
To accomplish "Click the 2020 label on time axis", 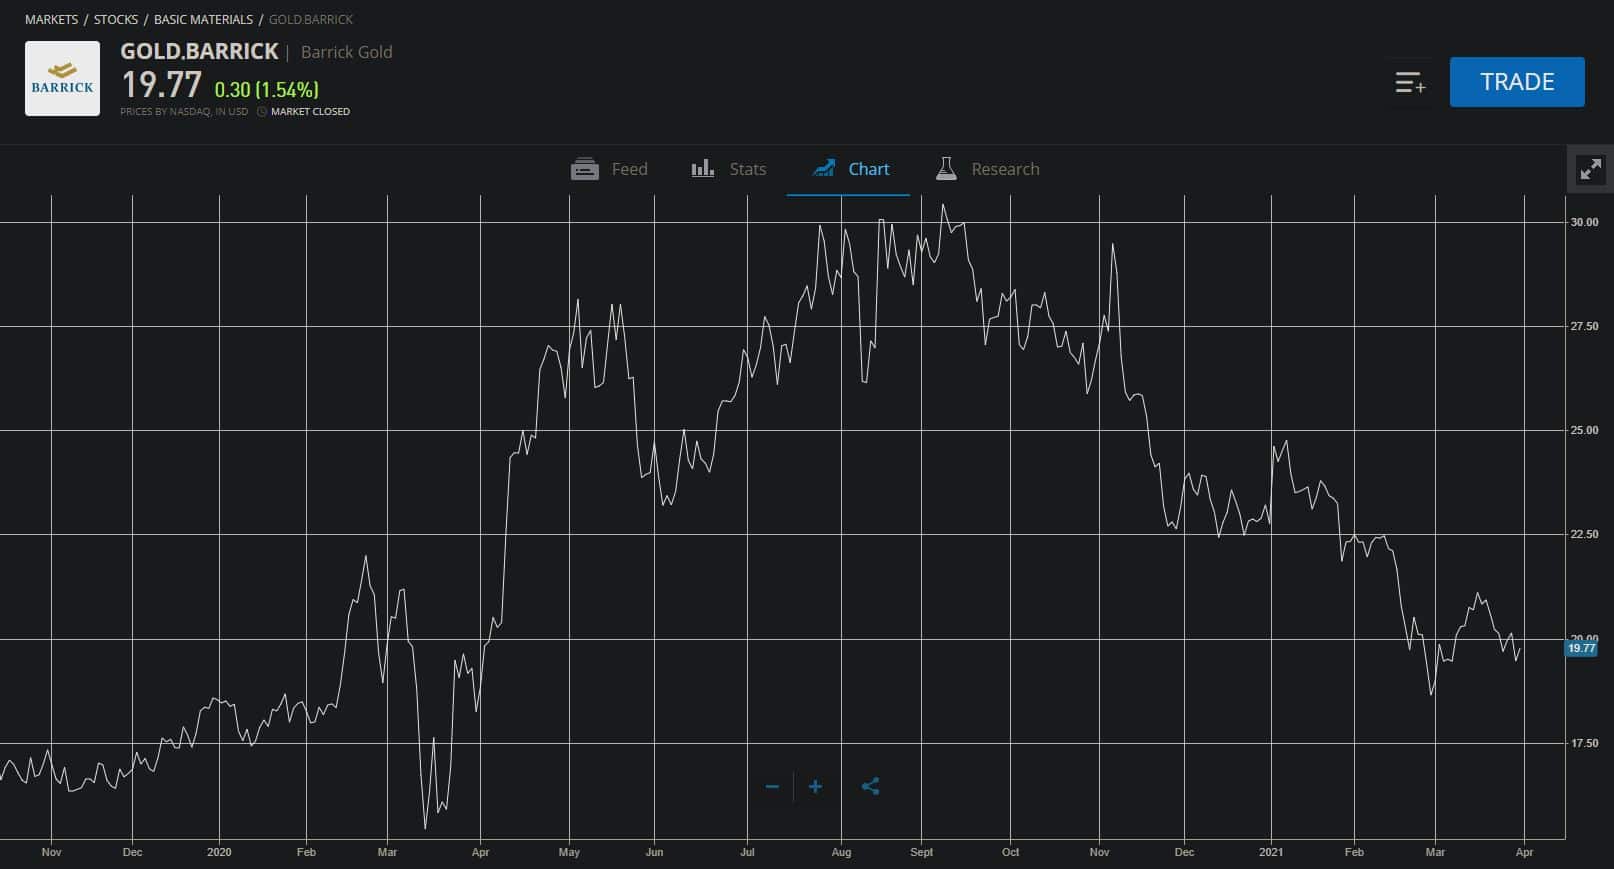I will (x=219, y=852).
